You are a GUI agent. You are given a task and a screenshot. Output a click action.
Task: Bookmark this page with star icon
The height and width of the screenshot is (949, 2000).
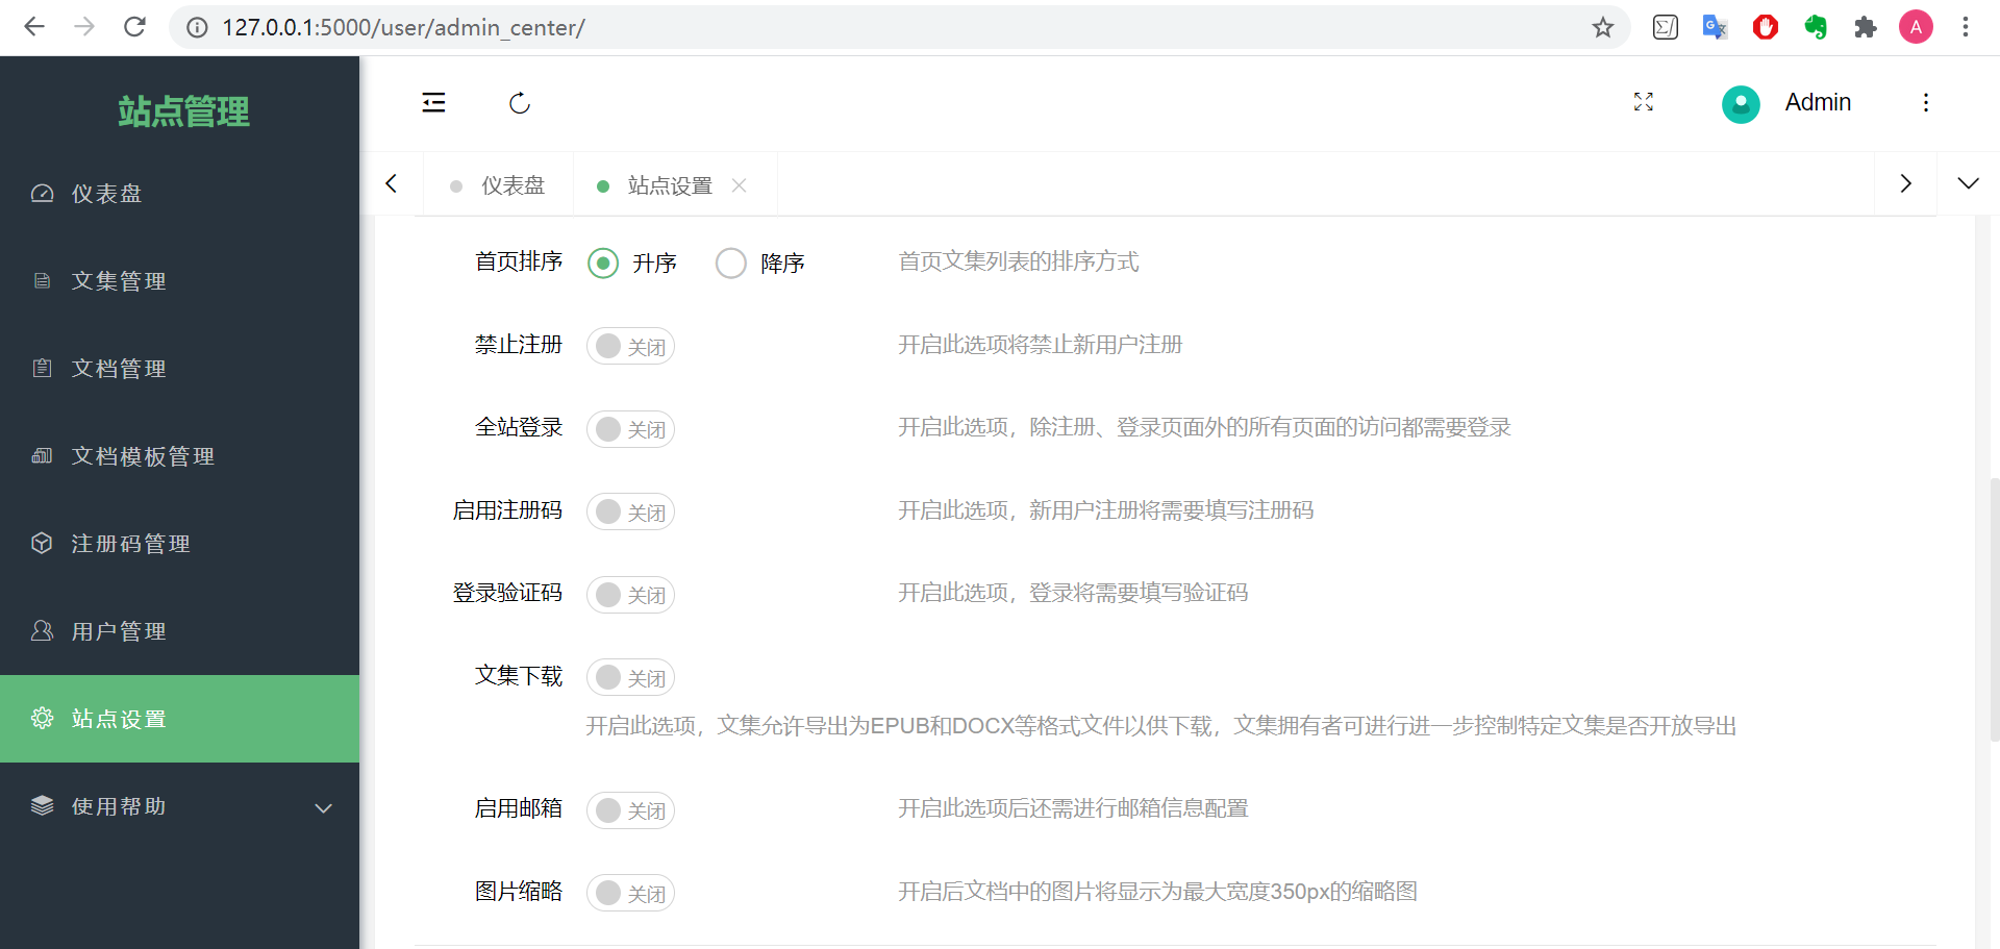1603,27
